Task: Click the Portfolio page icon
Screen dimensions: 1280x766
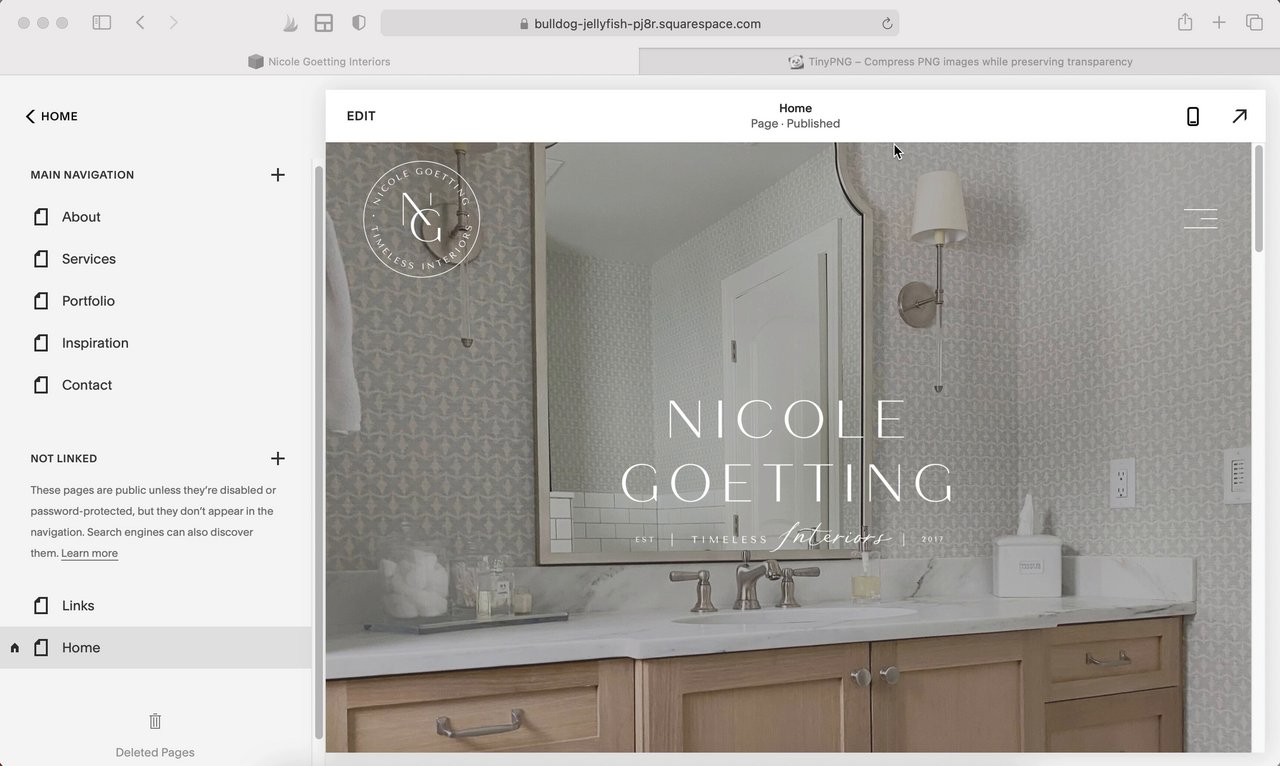Action: [x=41, y=301]
